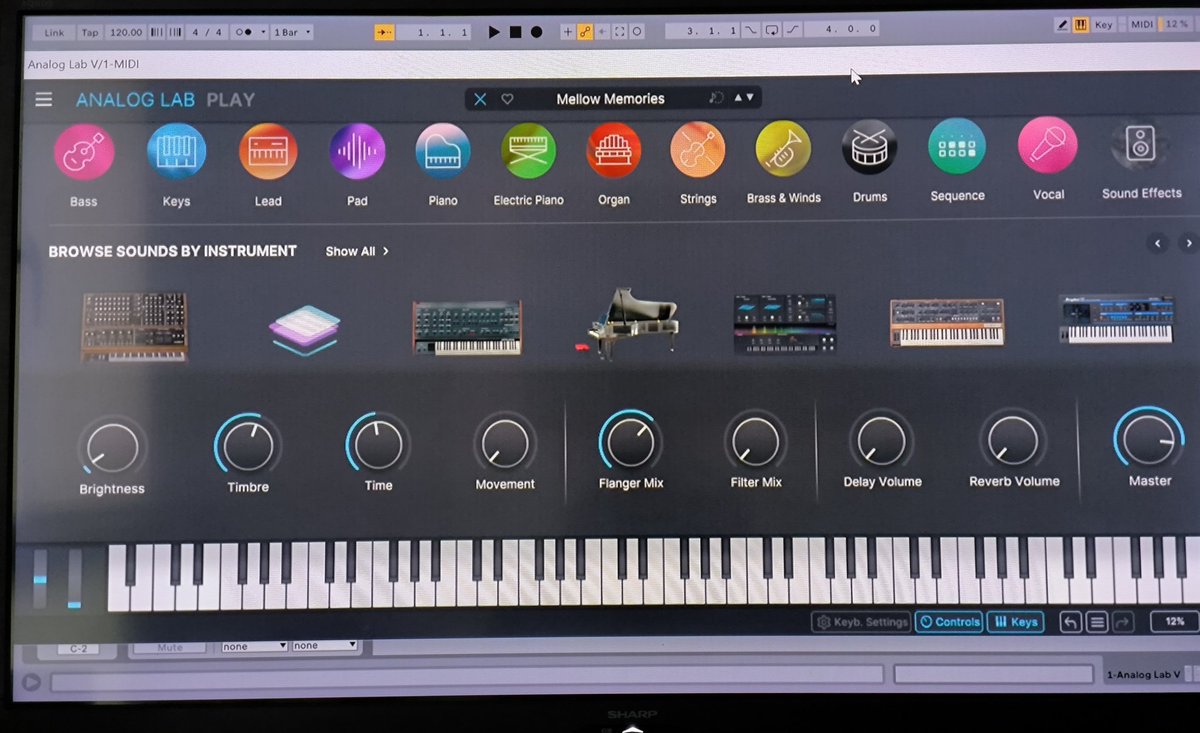Image resolution: width=1200 pixels, height=733 pixels.
Task: Click the Flanger Mix knob
Action: click(629, 441)
